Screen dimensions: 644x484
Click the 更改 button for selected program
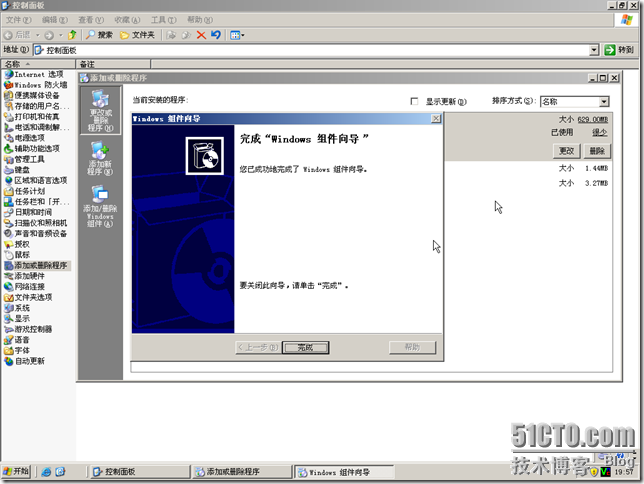click(x=566, y=151)
